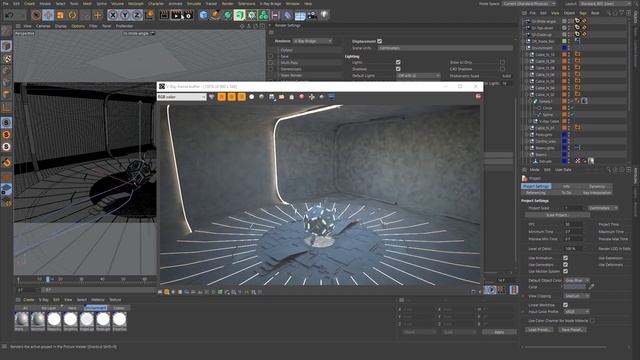Viewport: 640px width, 360px height.
Task: Click the Camera object icon
Action: tap(312, 15)
